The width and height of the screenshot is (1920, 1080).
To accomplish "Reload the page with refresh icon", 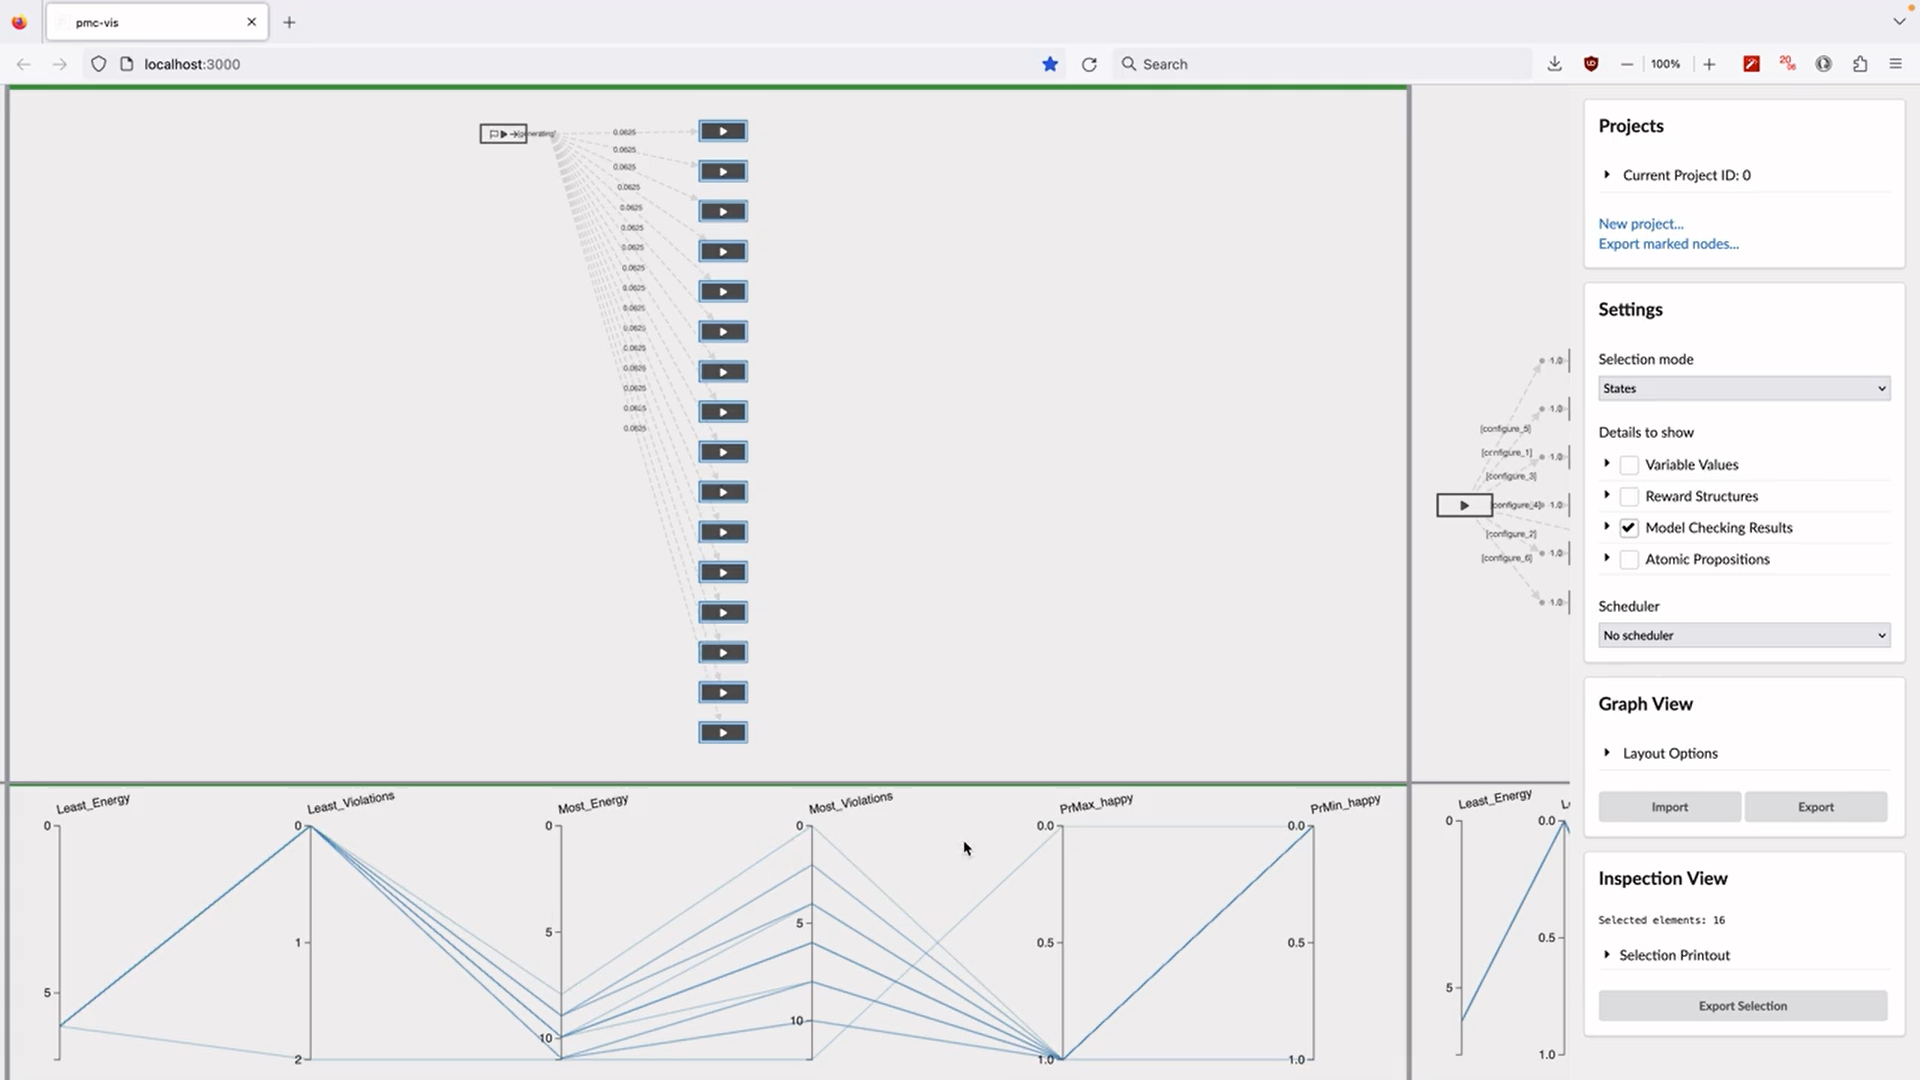I will click(x=1089, y=64).
